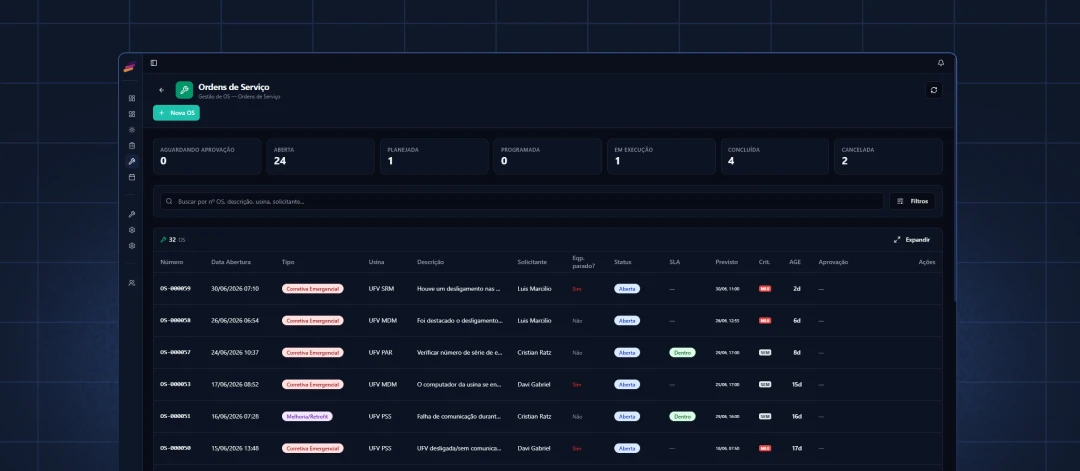This screenshot has width=1080, height=471.
Task: Open the users icon at the sidebar bottom
Action: (132, 282)
